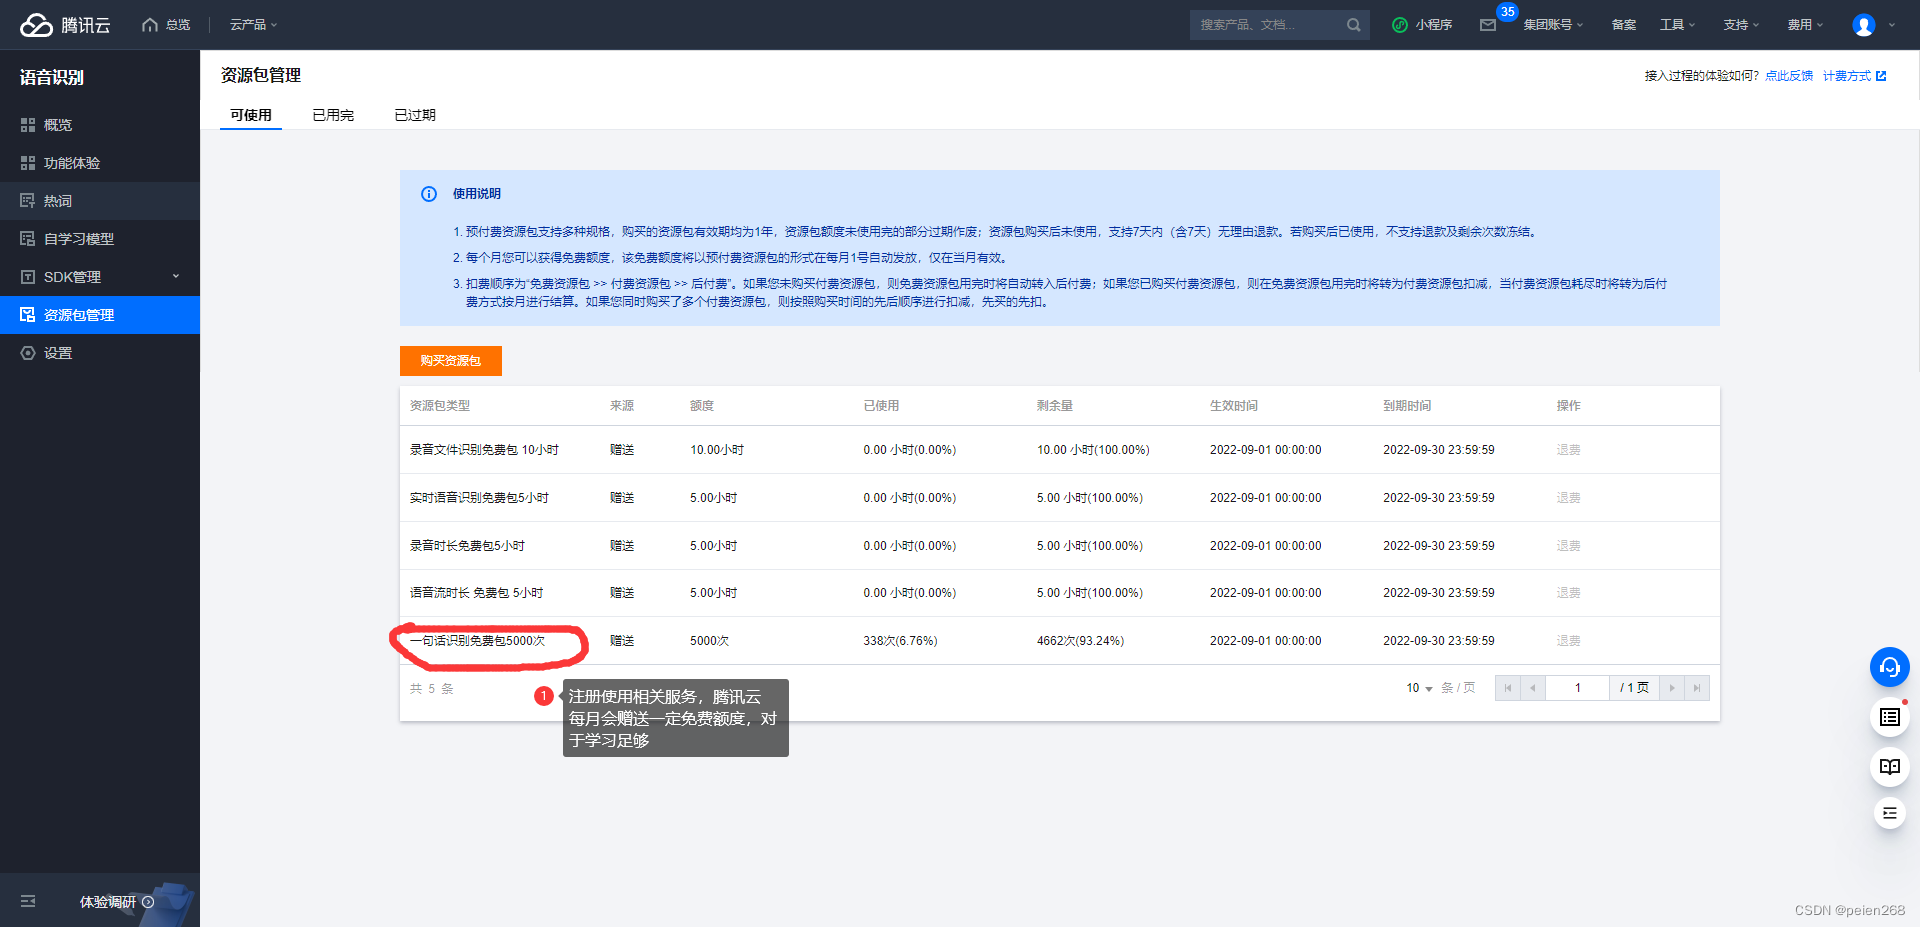The image size is (1920, 927).
Task: Go to next page arrow
Action: [x=1672, y=688]
